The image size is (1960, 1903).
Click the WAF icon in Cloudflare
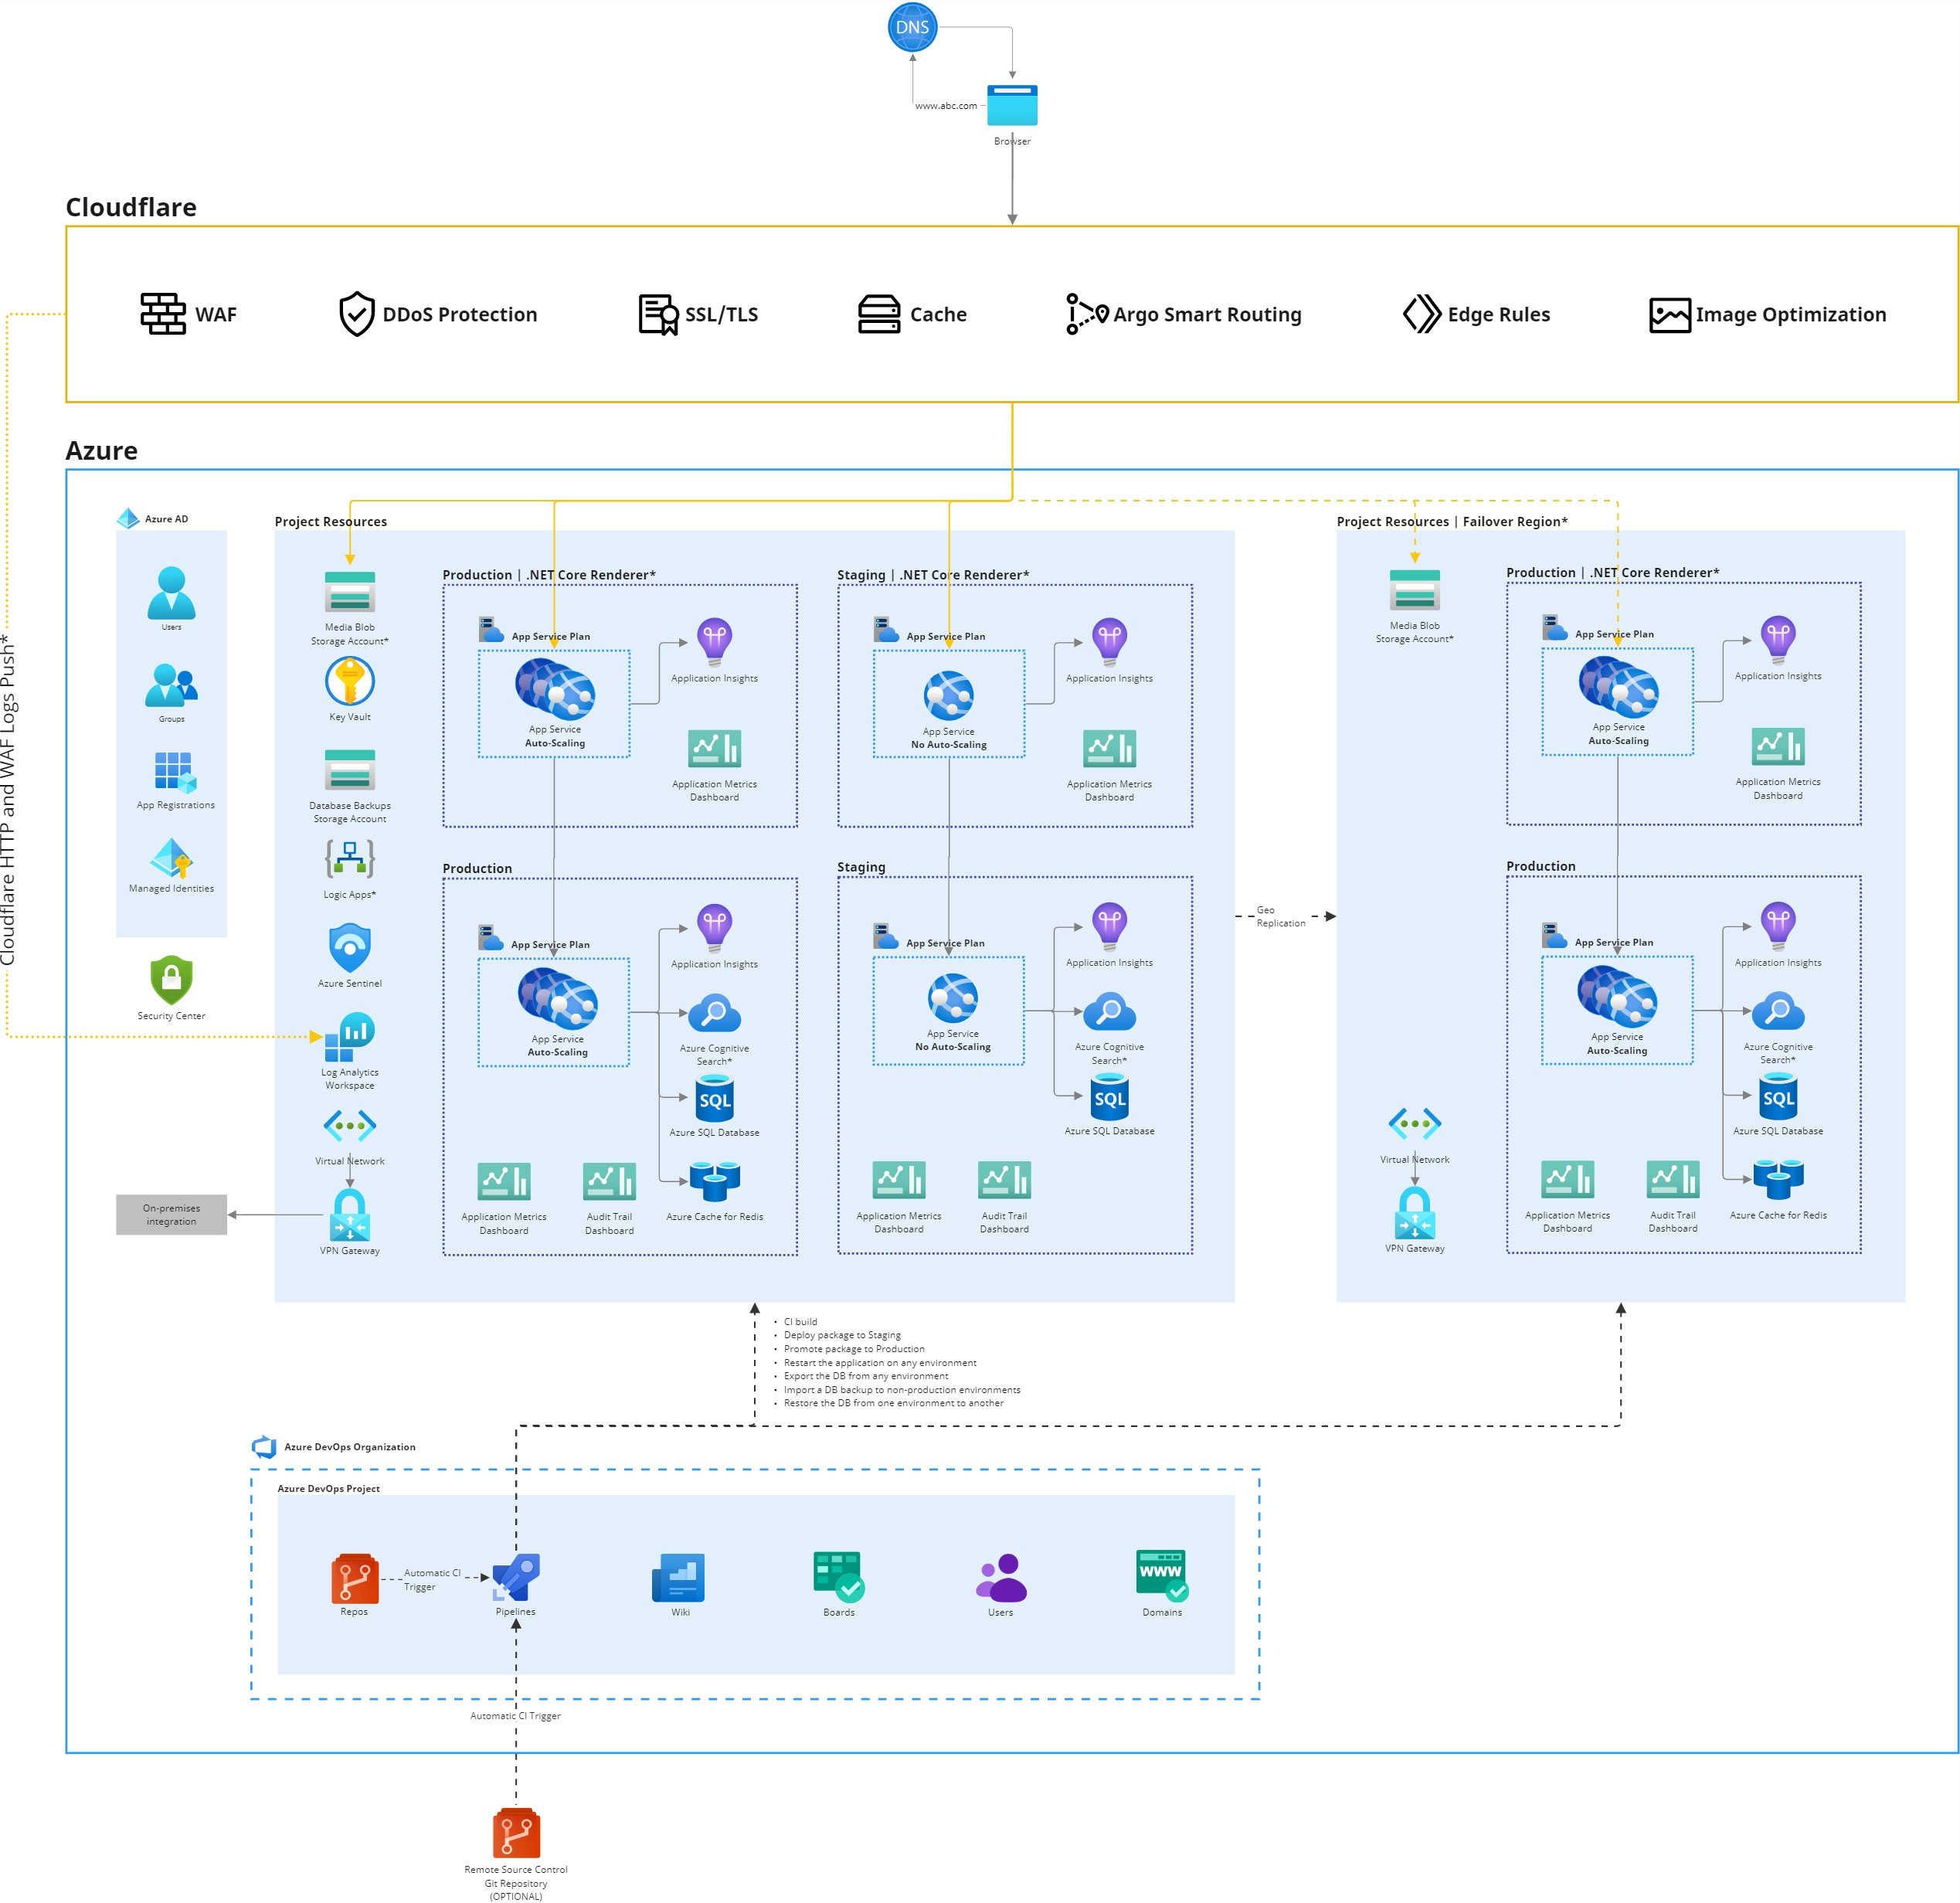pos(163,313)
